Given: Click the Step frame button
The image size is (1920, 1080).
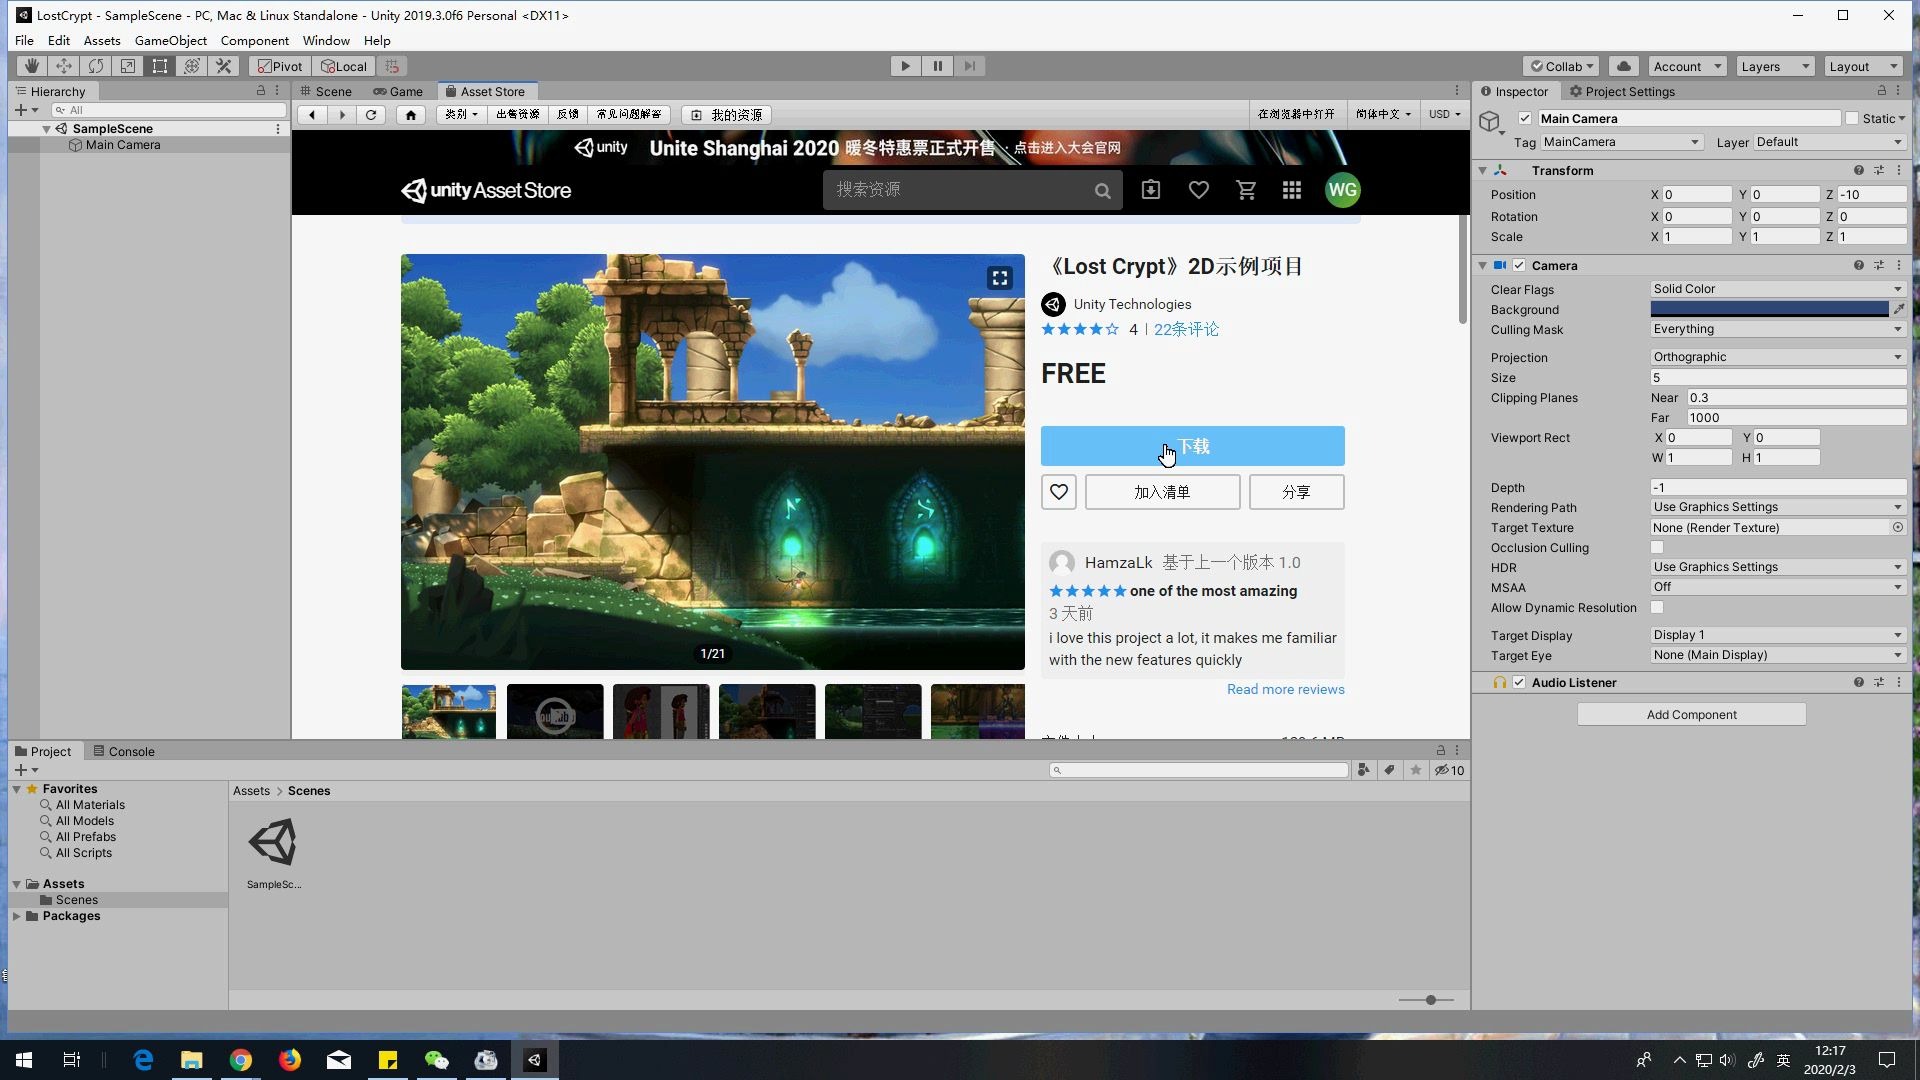Looking at the screenshot, I should (x=969, y=66).
